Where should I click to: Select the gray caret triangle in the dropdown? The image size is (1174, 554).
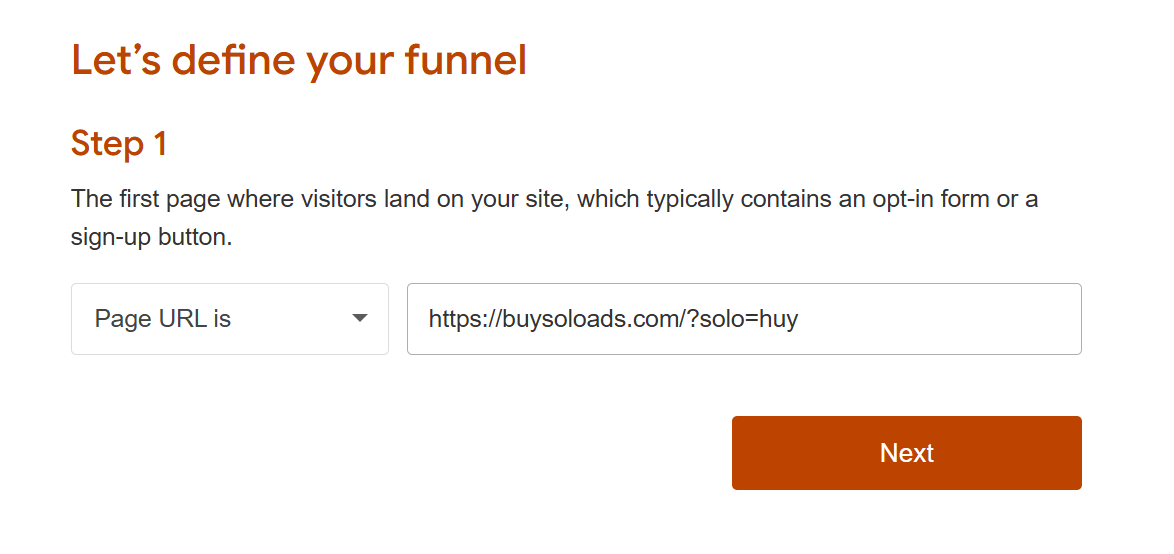click(x=360, y=318)
